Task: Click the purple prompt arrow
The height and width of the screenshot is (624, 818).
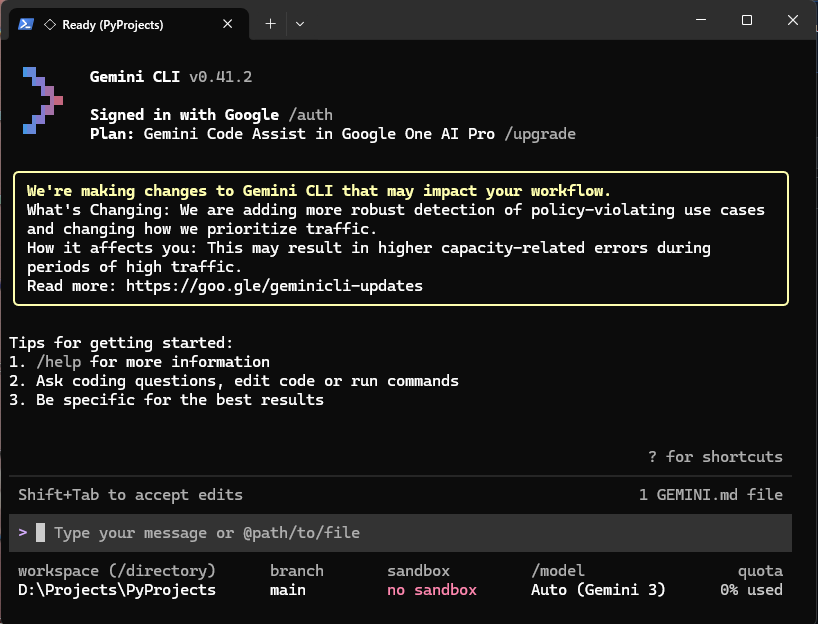Action: tap(22, 533)
